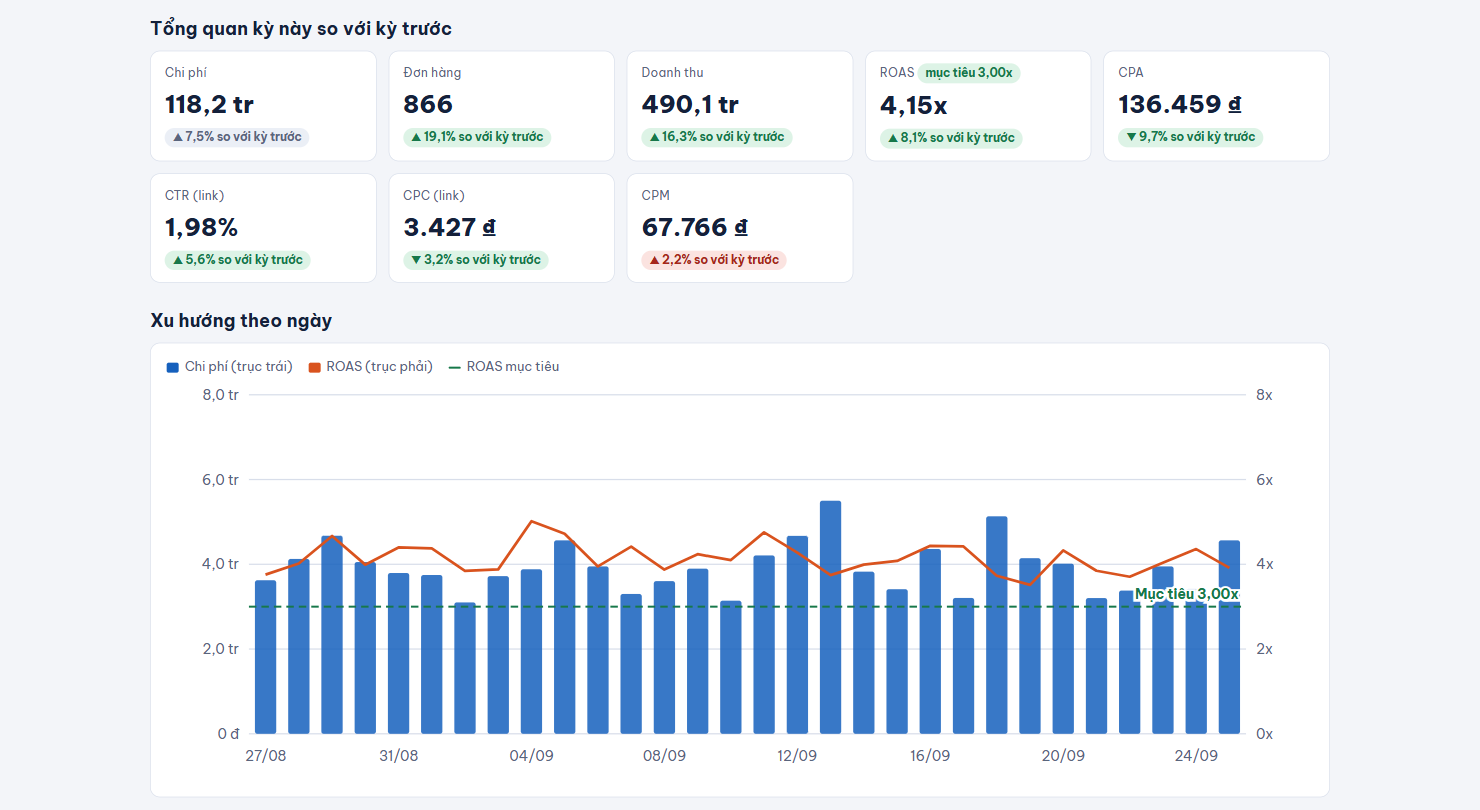
Task: Select the 118,2 tr cost value
Action: 209,105
